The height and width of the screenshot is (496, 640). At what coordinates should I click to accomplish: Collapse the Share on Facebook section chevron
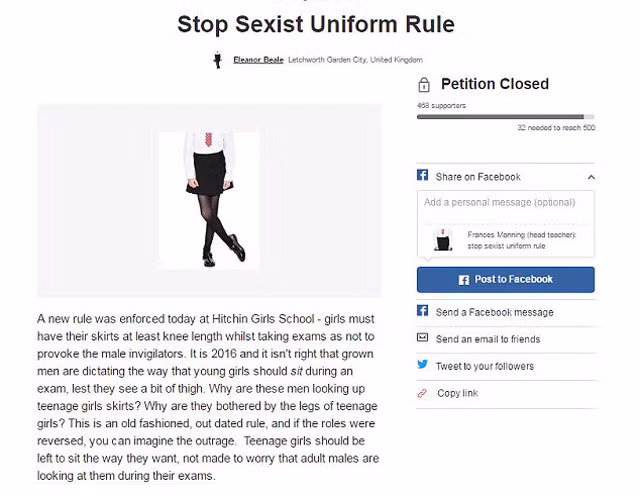point(591,177)
